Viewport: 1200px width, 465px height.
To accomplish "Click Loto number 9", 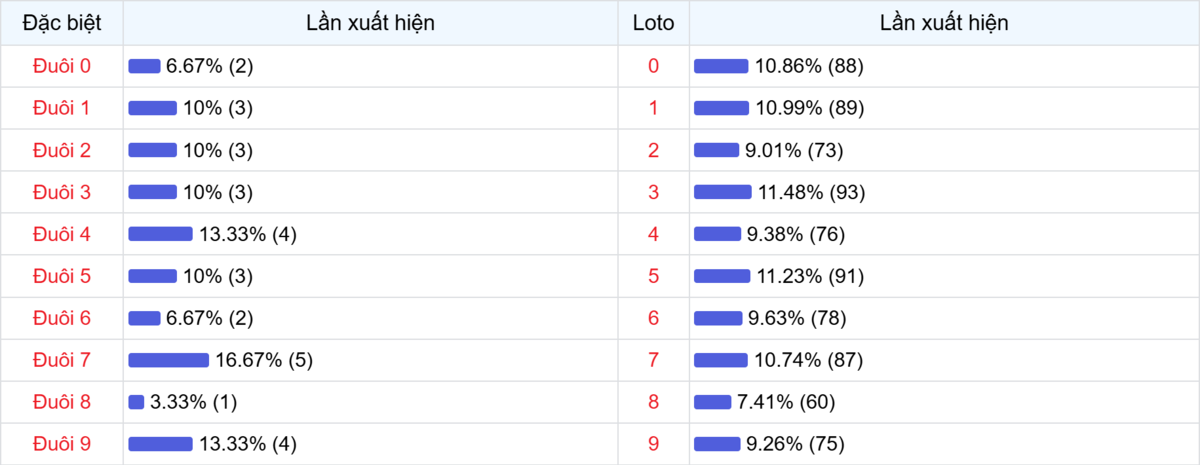I will pos(654,444).
